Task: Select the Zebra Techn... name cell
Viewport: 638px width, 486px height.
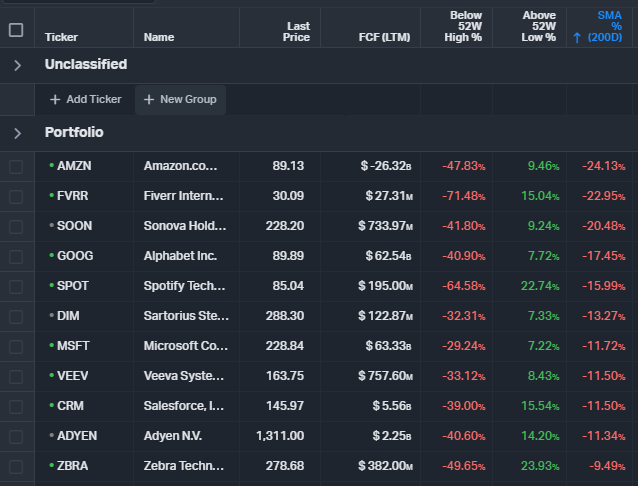Action: (x=184, y=466)
